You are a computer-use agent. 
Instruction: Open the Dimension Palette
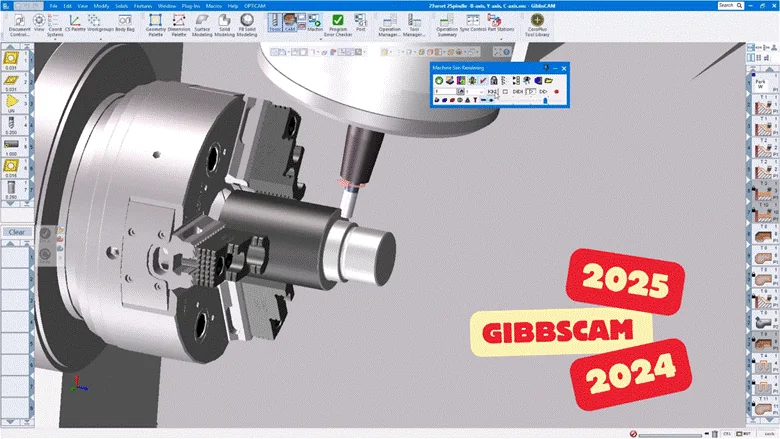point(179,25)
